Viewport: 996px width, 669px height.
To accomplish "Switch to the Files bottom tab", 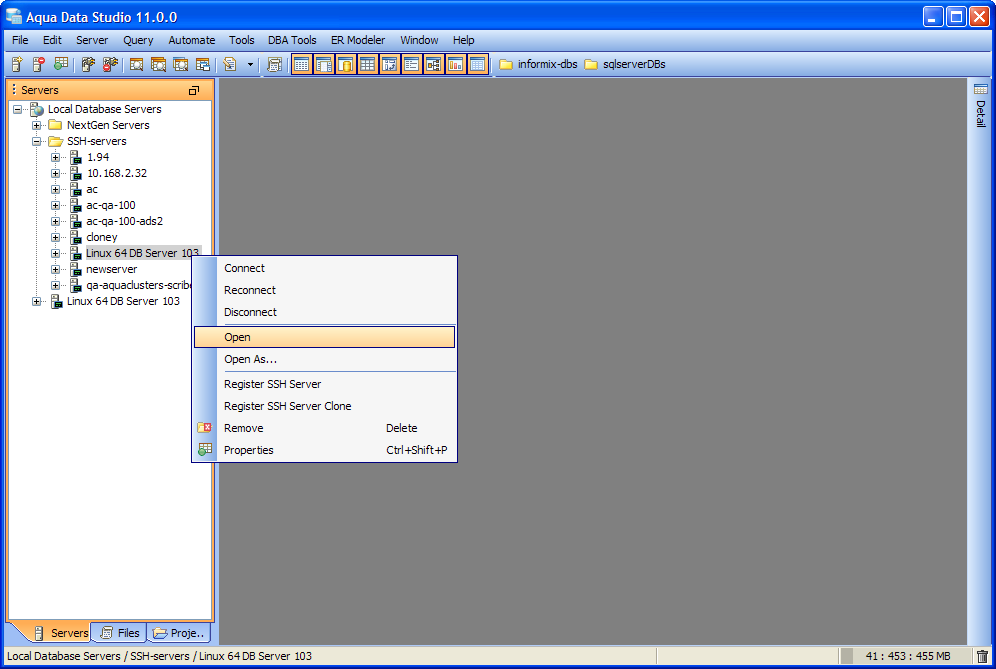I will point(119,633).
